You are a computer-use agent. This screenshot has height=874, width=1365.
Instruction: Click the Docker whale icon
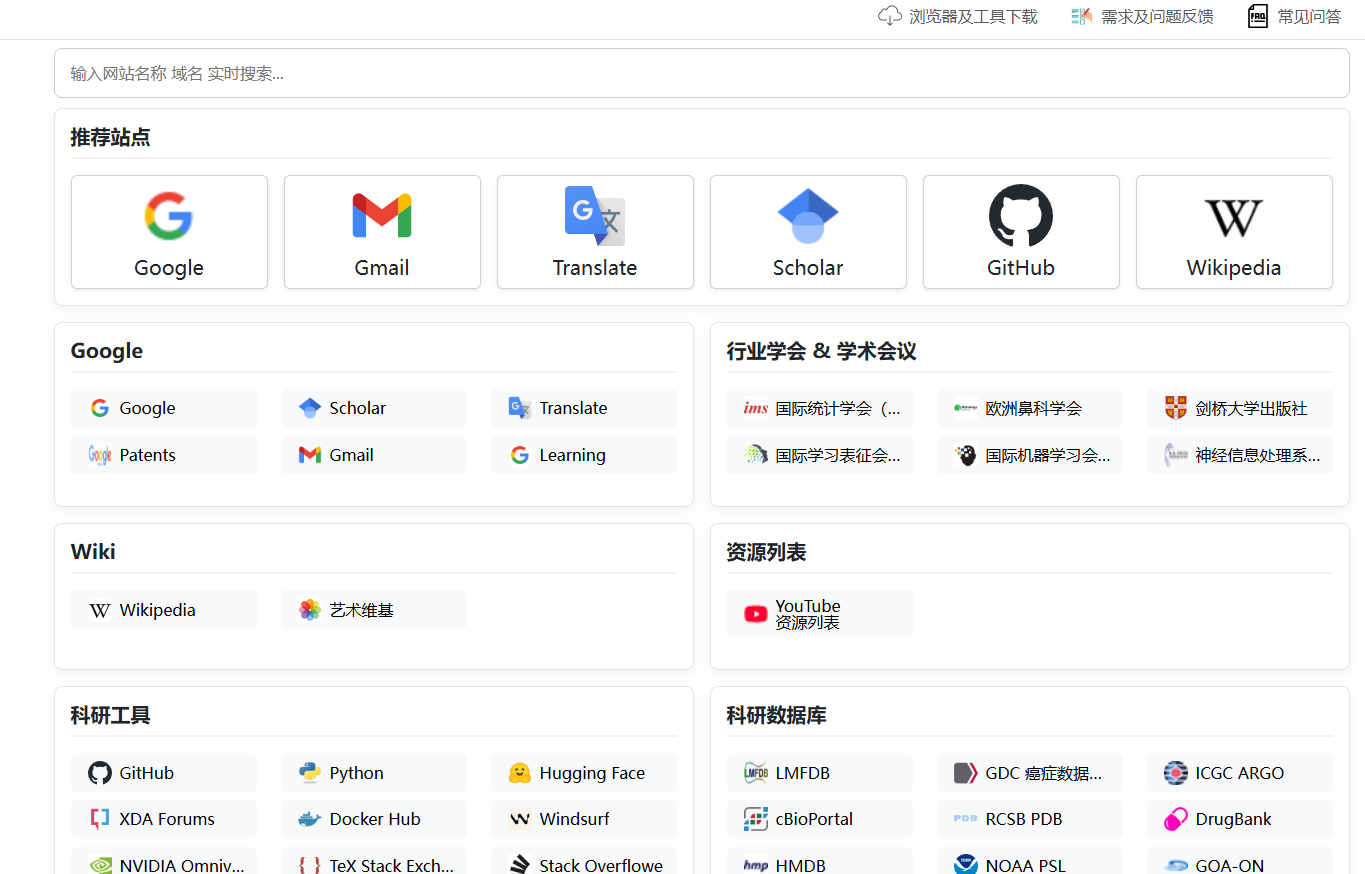point(310,819)
